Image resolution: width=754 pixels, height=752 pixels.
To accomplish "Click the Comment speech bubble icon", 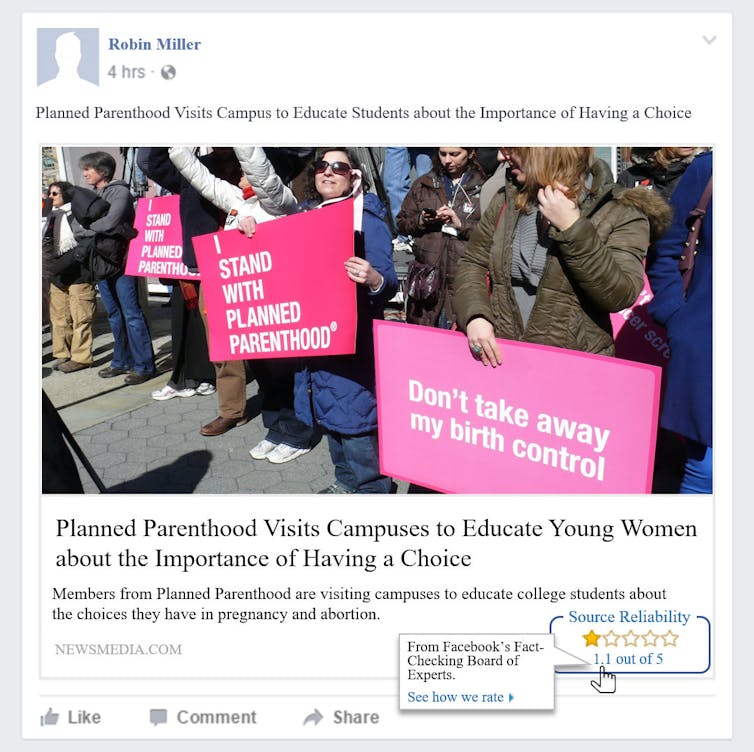I will tap(158, 717).
